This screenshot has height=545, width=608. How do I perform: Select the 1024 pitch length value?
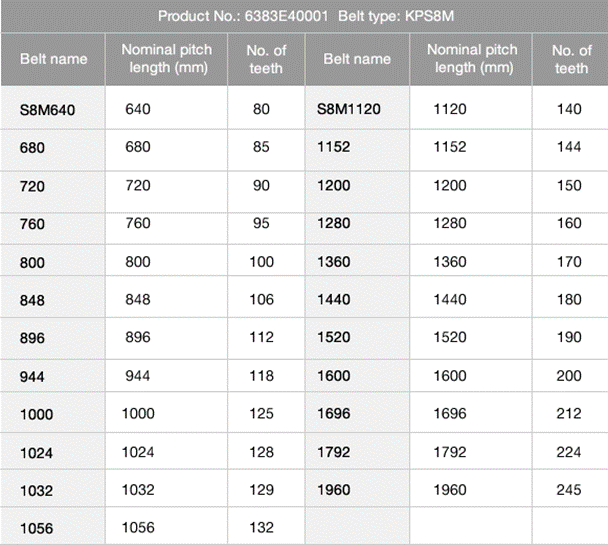[138, 452]
